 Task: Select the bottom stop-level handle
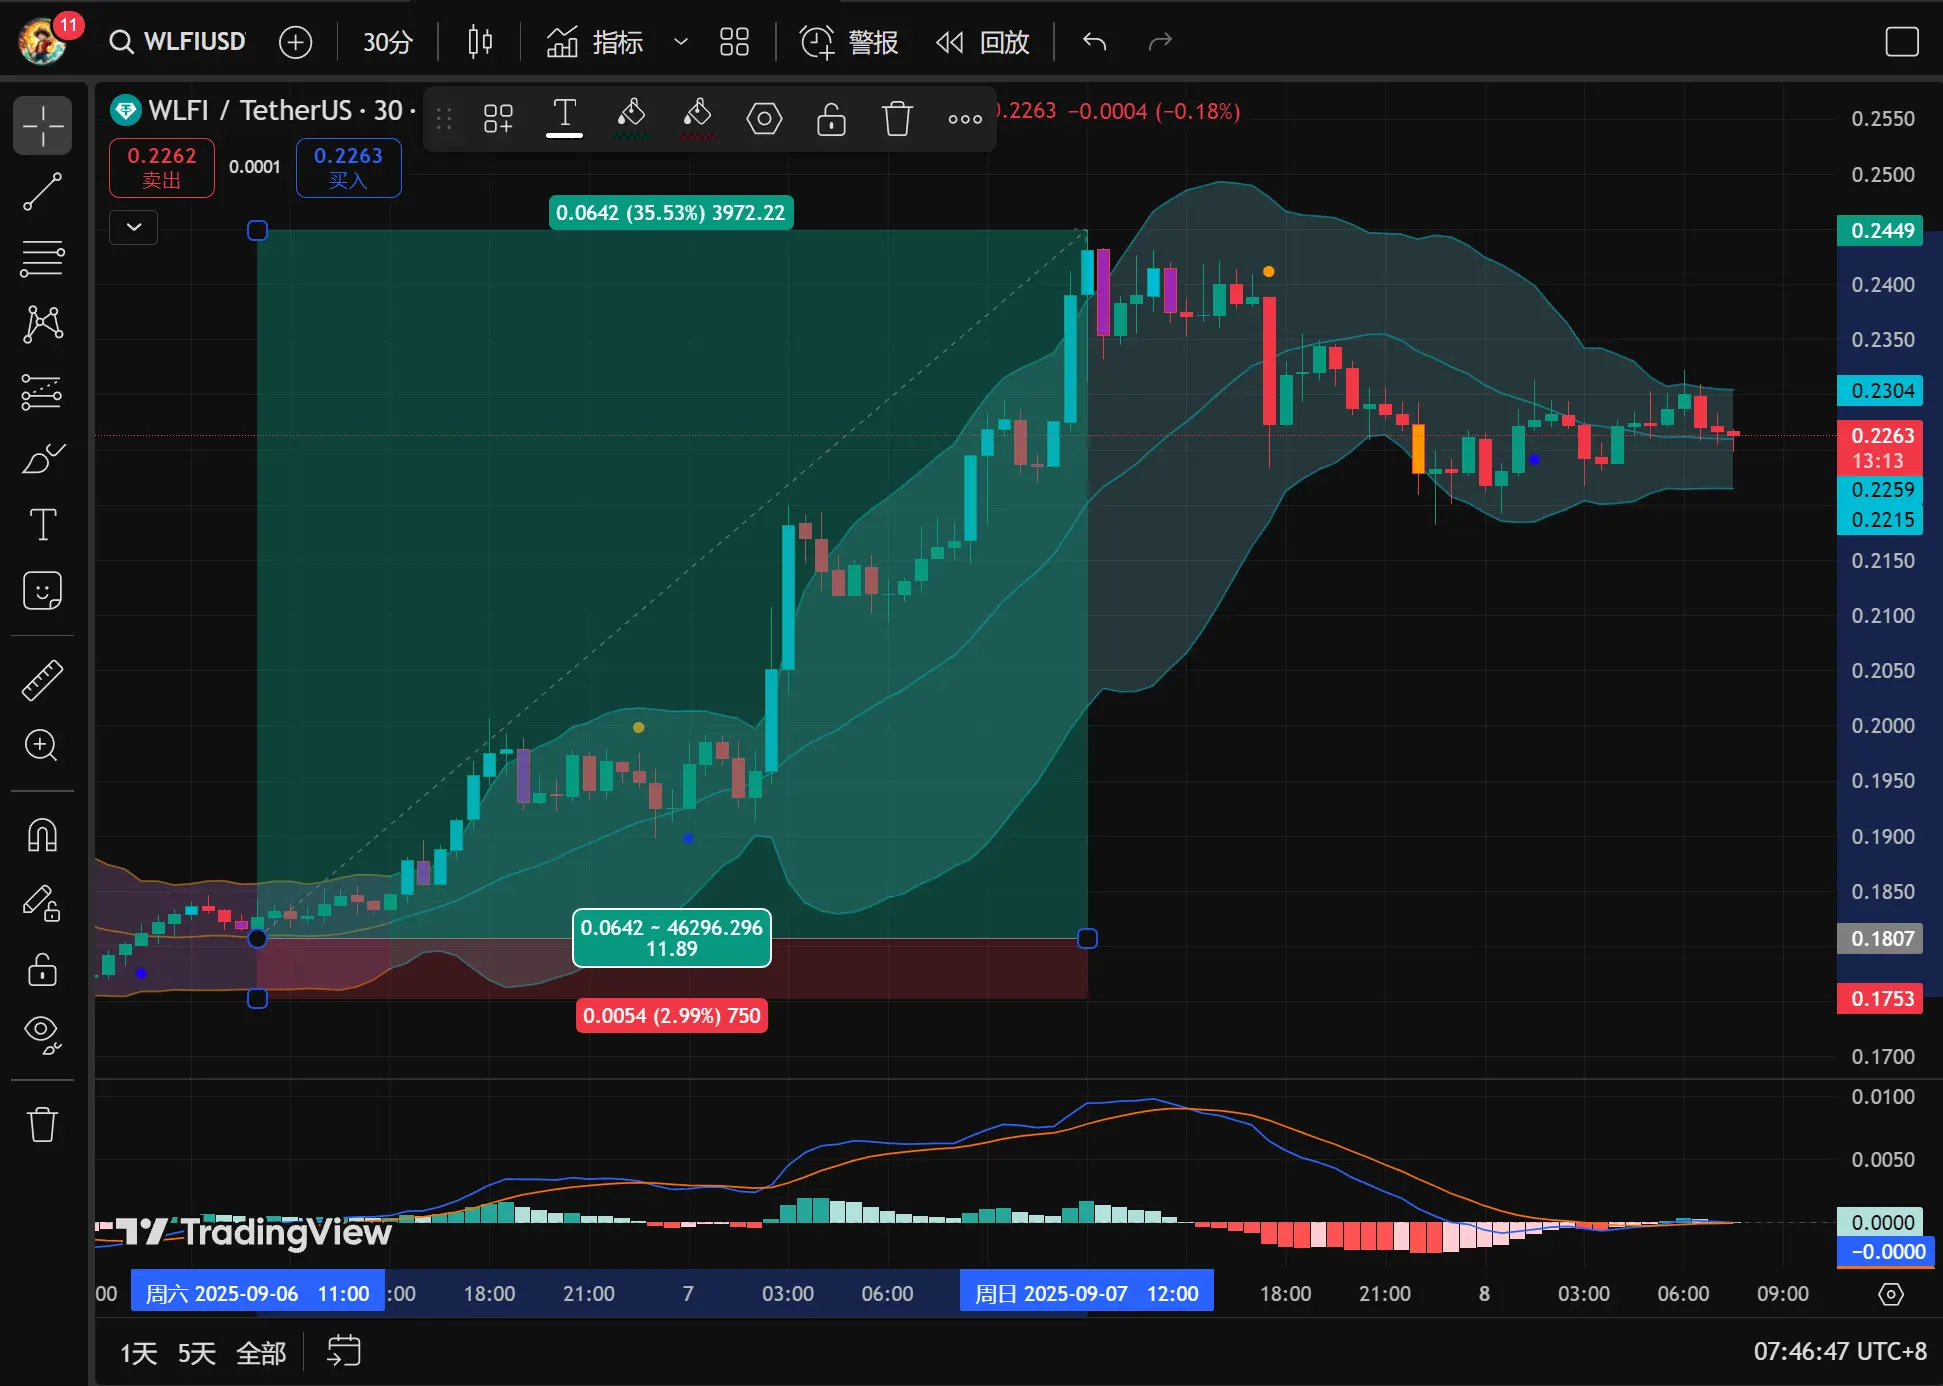click(x=257, y=998)
